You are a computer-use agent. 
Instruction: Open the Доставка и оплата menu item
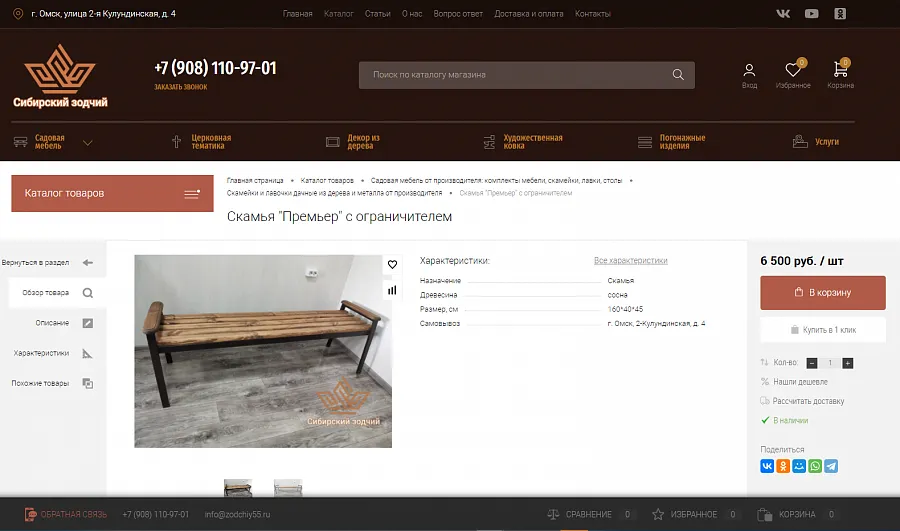coord(529,14)
